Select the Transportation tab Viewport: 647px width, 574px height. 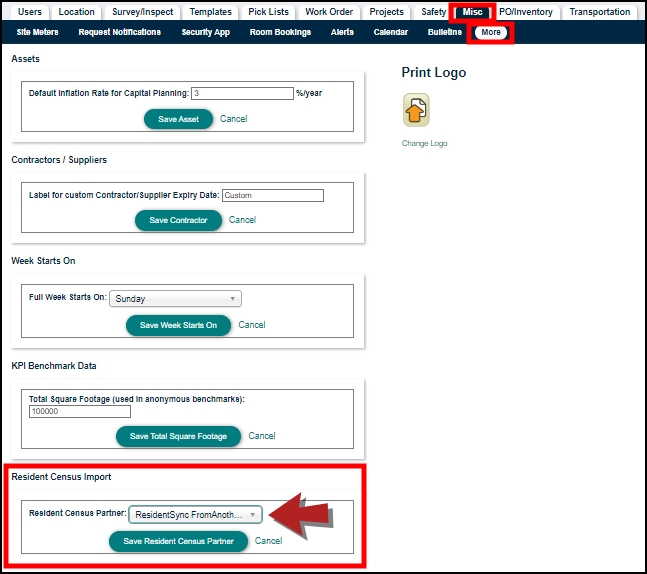(x=600, y=12)
